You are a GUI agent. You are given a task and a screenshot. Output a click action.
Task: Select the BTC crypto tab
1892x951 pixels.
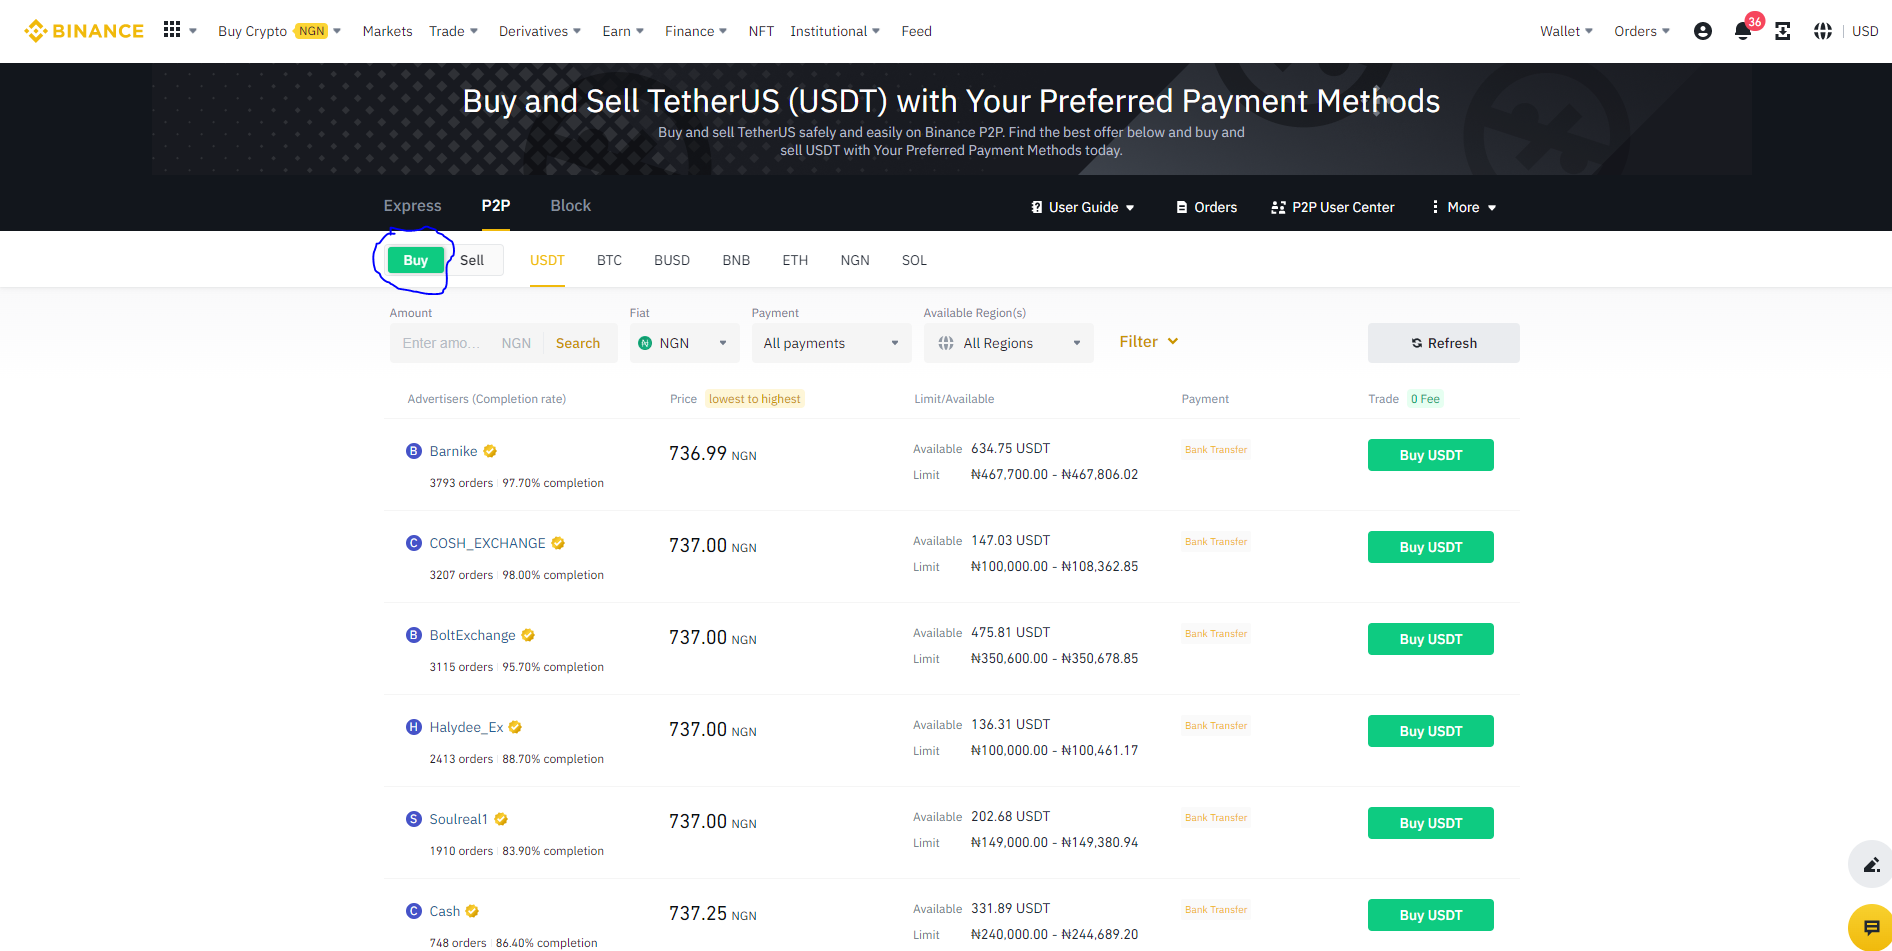pos(609,260)
